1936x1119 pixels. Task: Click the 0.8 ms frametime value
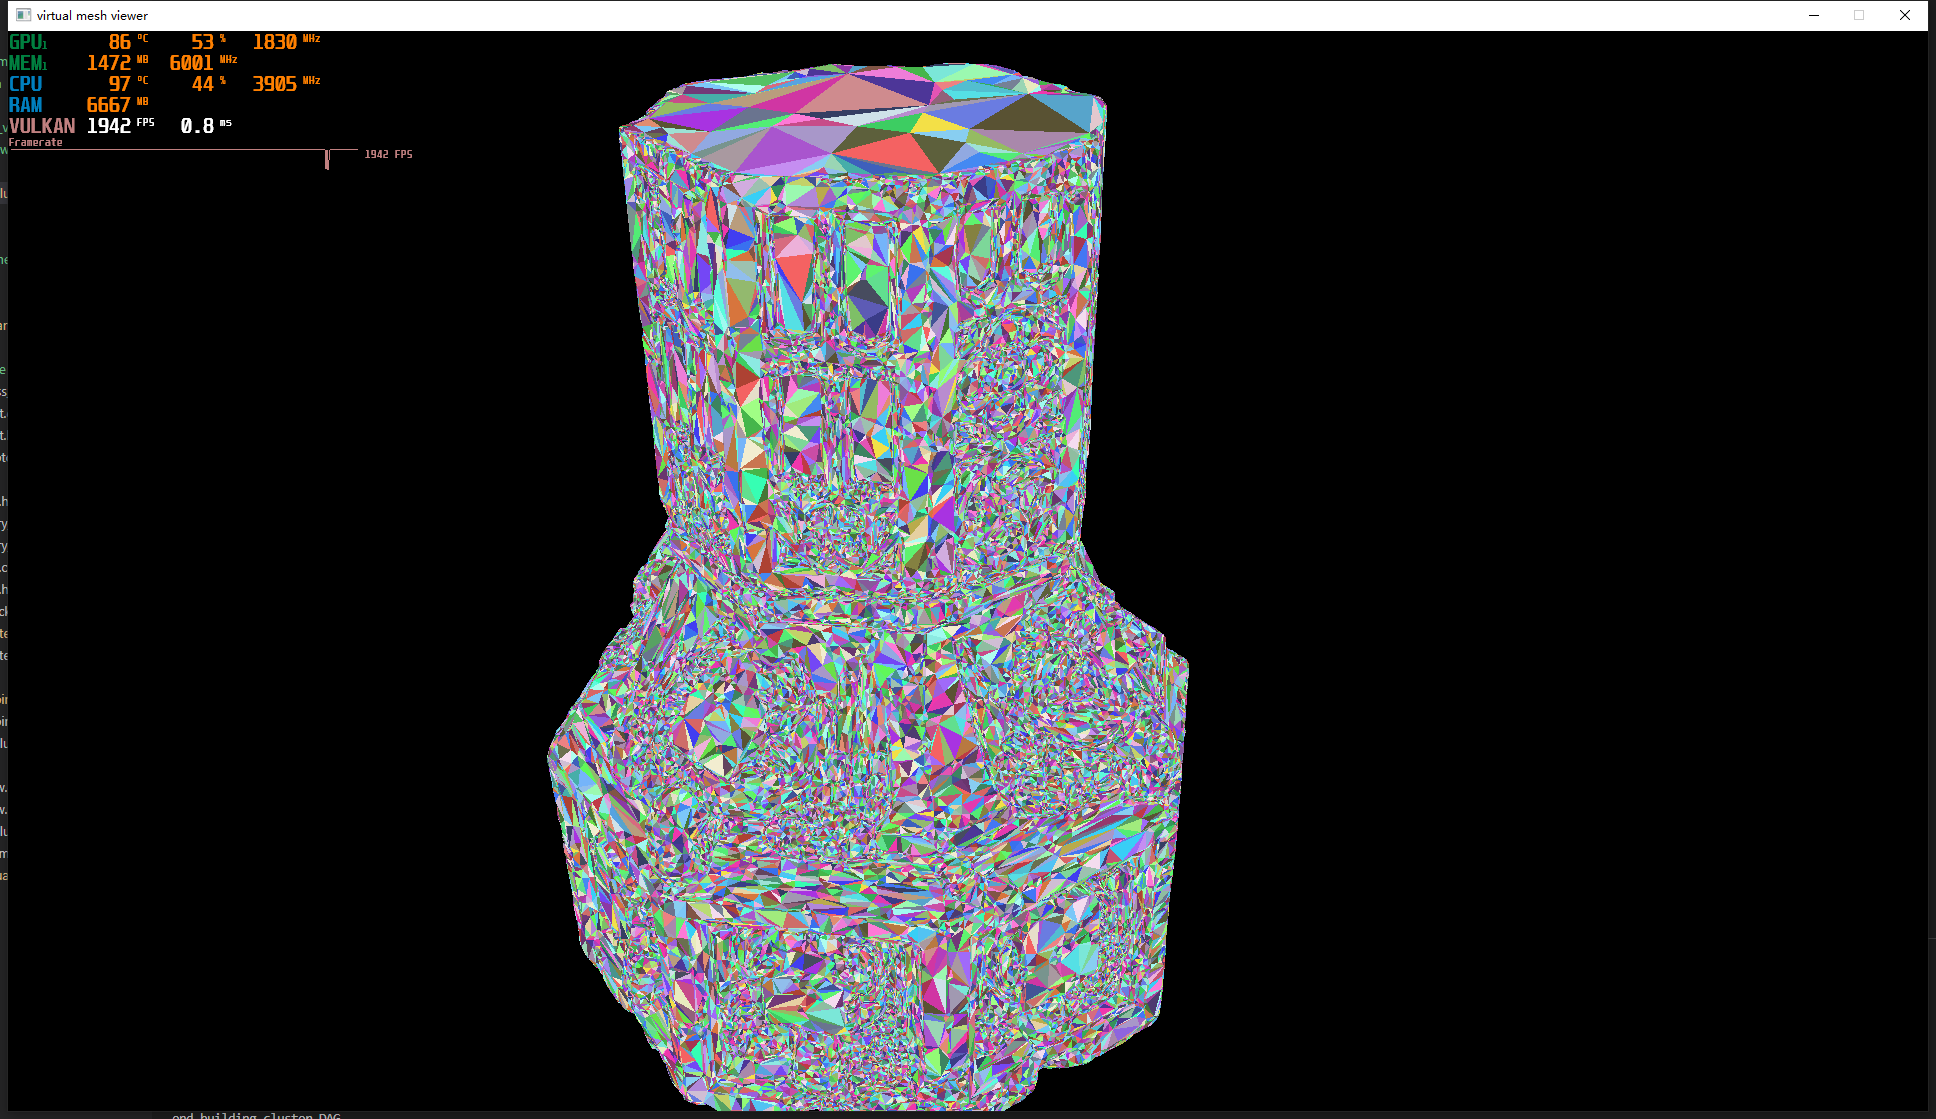(197, 126)
